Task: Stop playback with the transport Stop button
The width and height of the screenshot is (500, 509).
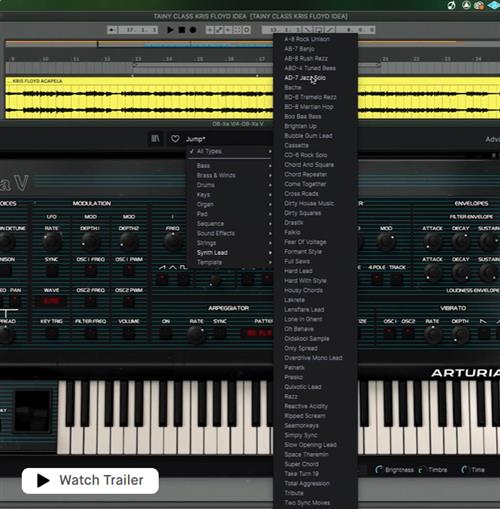Action: pyautogui.click(x=182, y=30)
